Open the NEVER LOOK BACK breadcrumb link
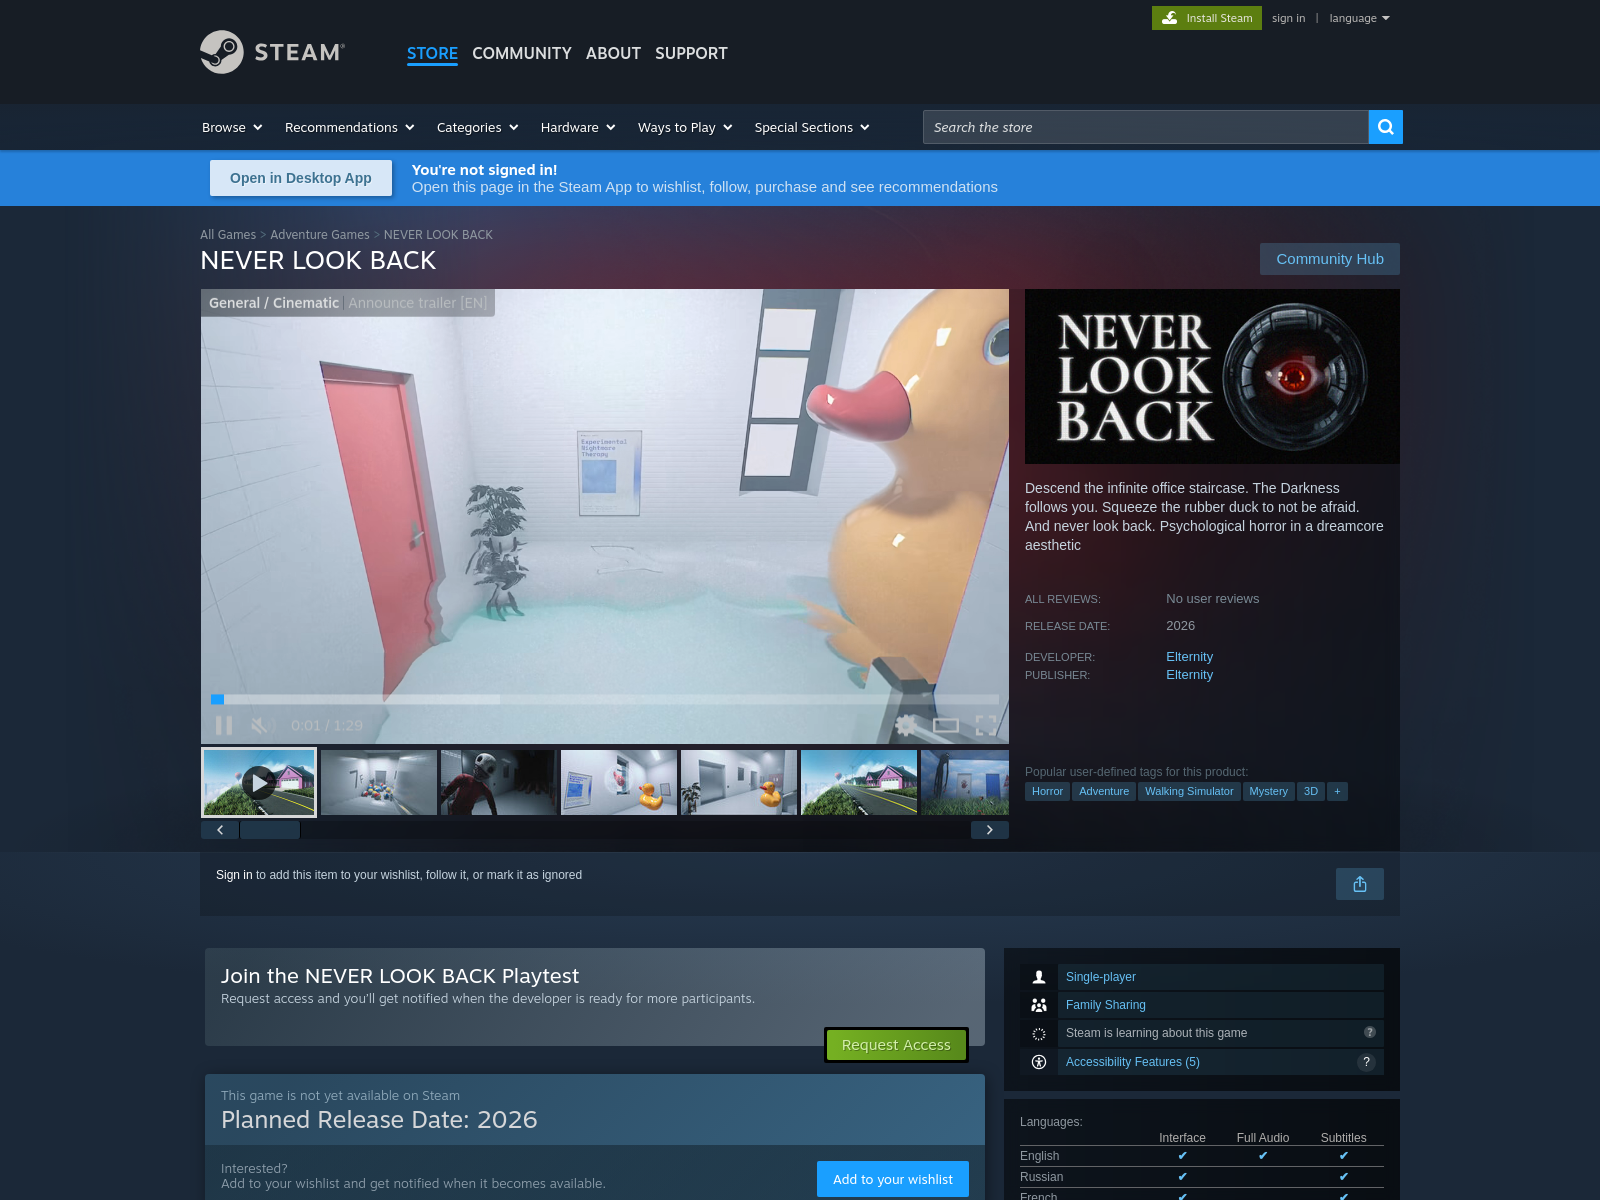 tap(438, 235)
